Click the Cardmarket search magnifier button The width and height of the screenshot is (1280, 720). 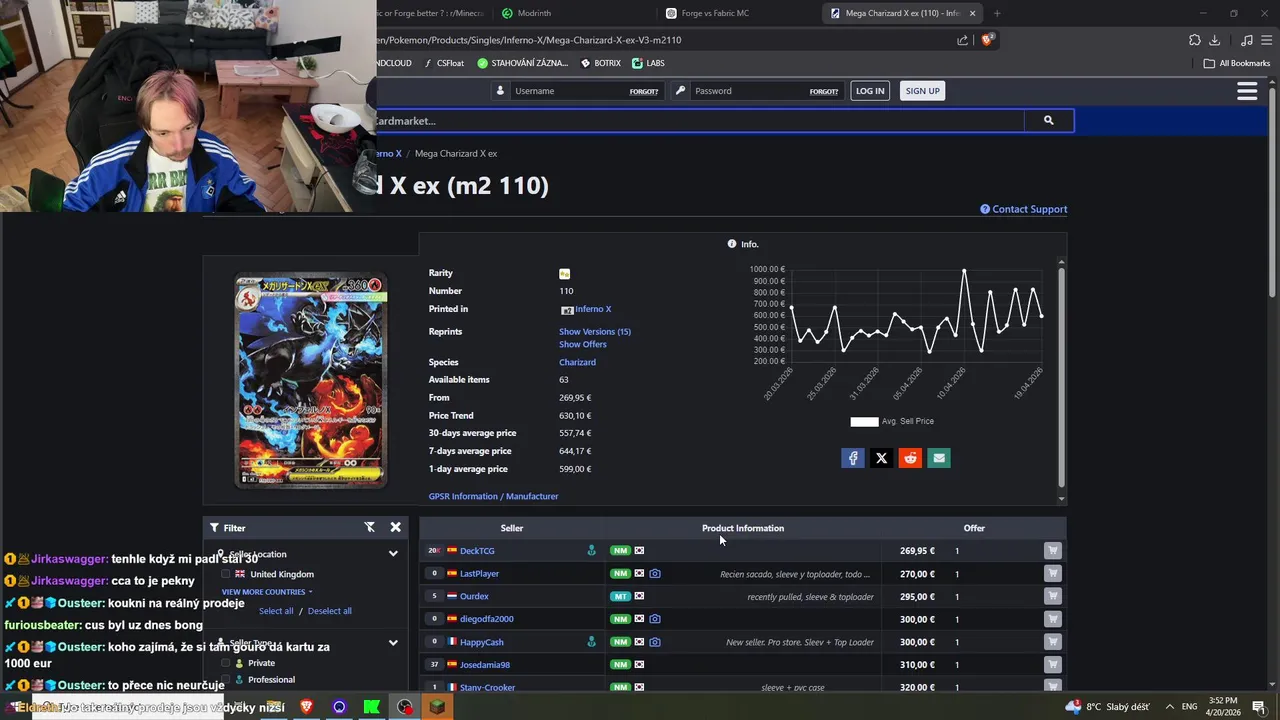click(1048, 121)
